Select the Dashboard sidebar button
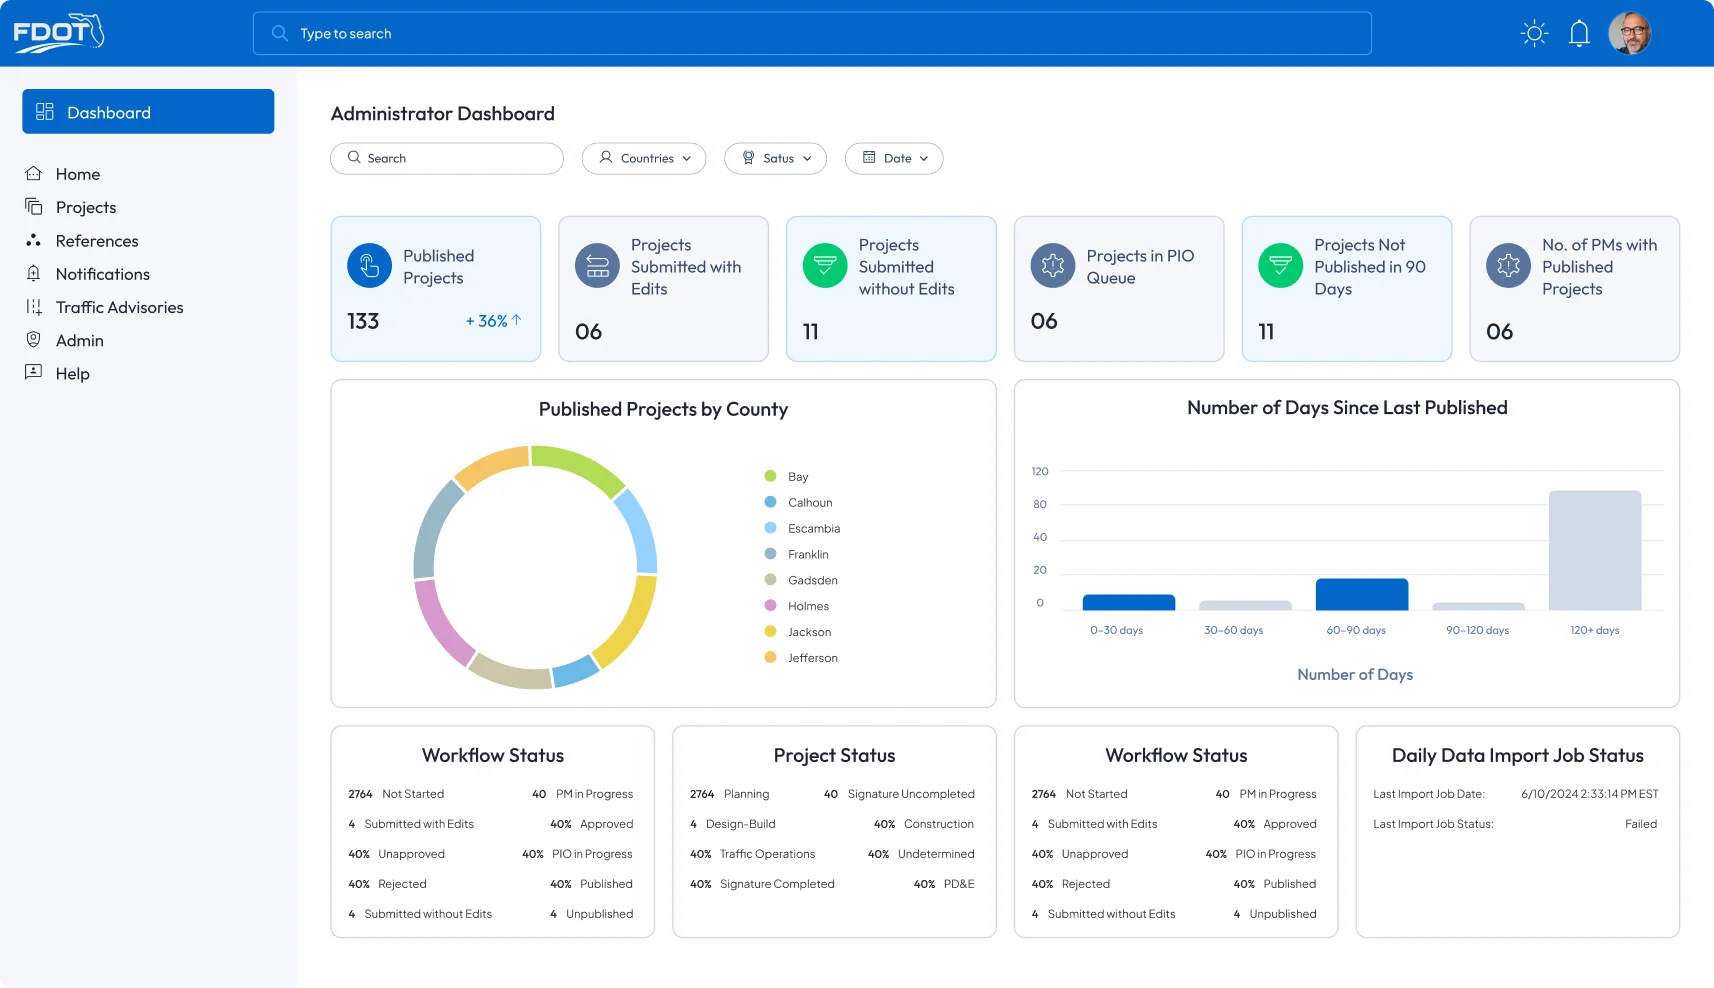Screen dimensions: 1714x988 pyautogui.click(x=148, y=112)
